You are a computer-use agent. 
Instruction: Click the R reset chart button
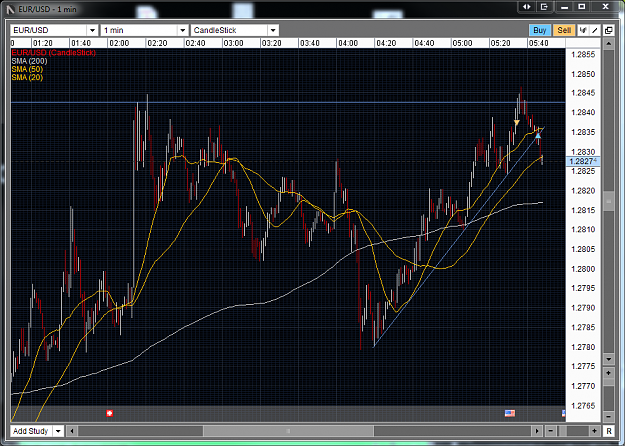pyautogui.click(x=609, y=431)
